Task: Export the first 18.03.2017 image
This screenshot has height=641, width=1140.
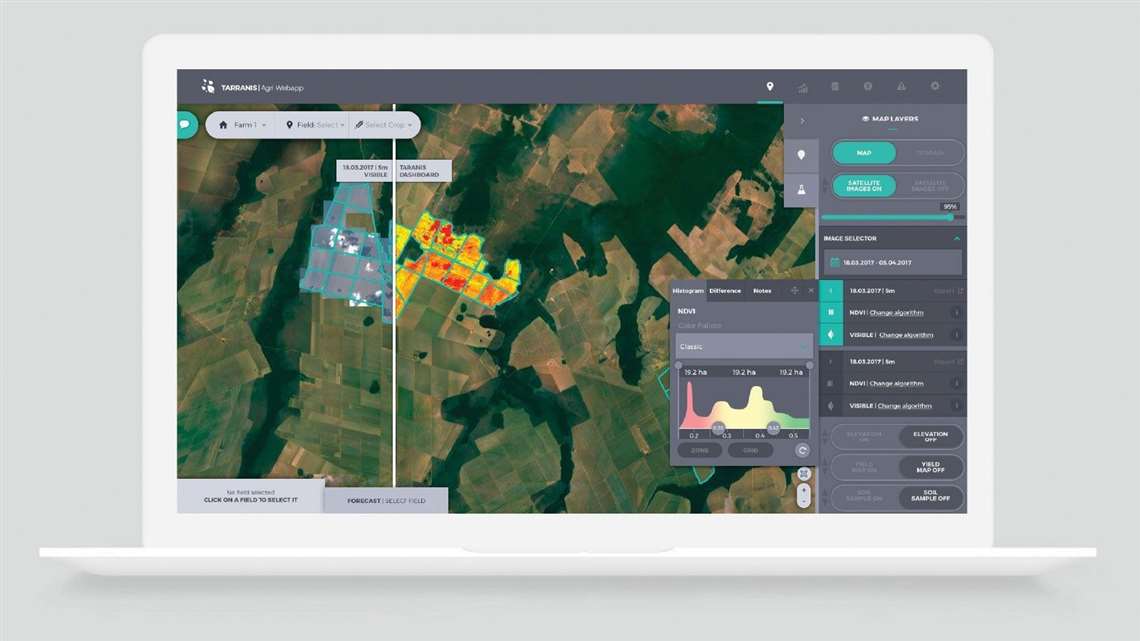Action: coord(948,291)
